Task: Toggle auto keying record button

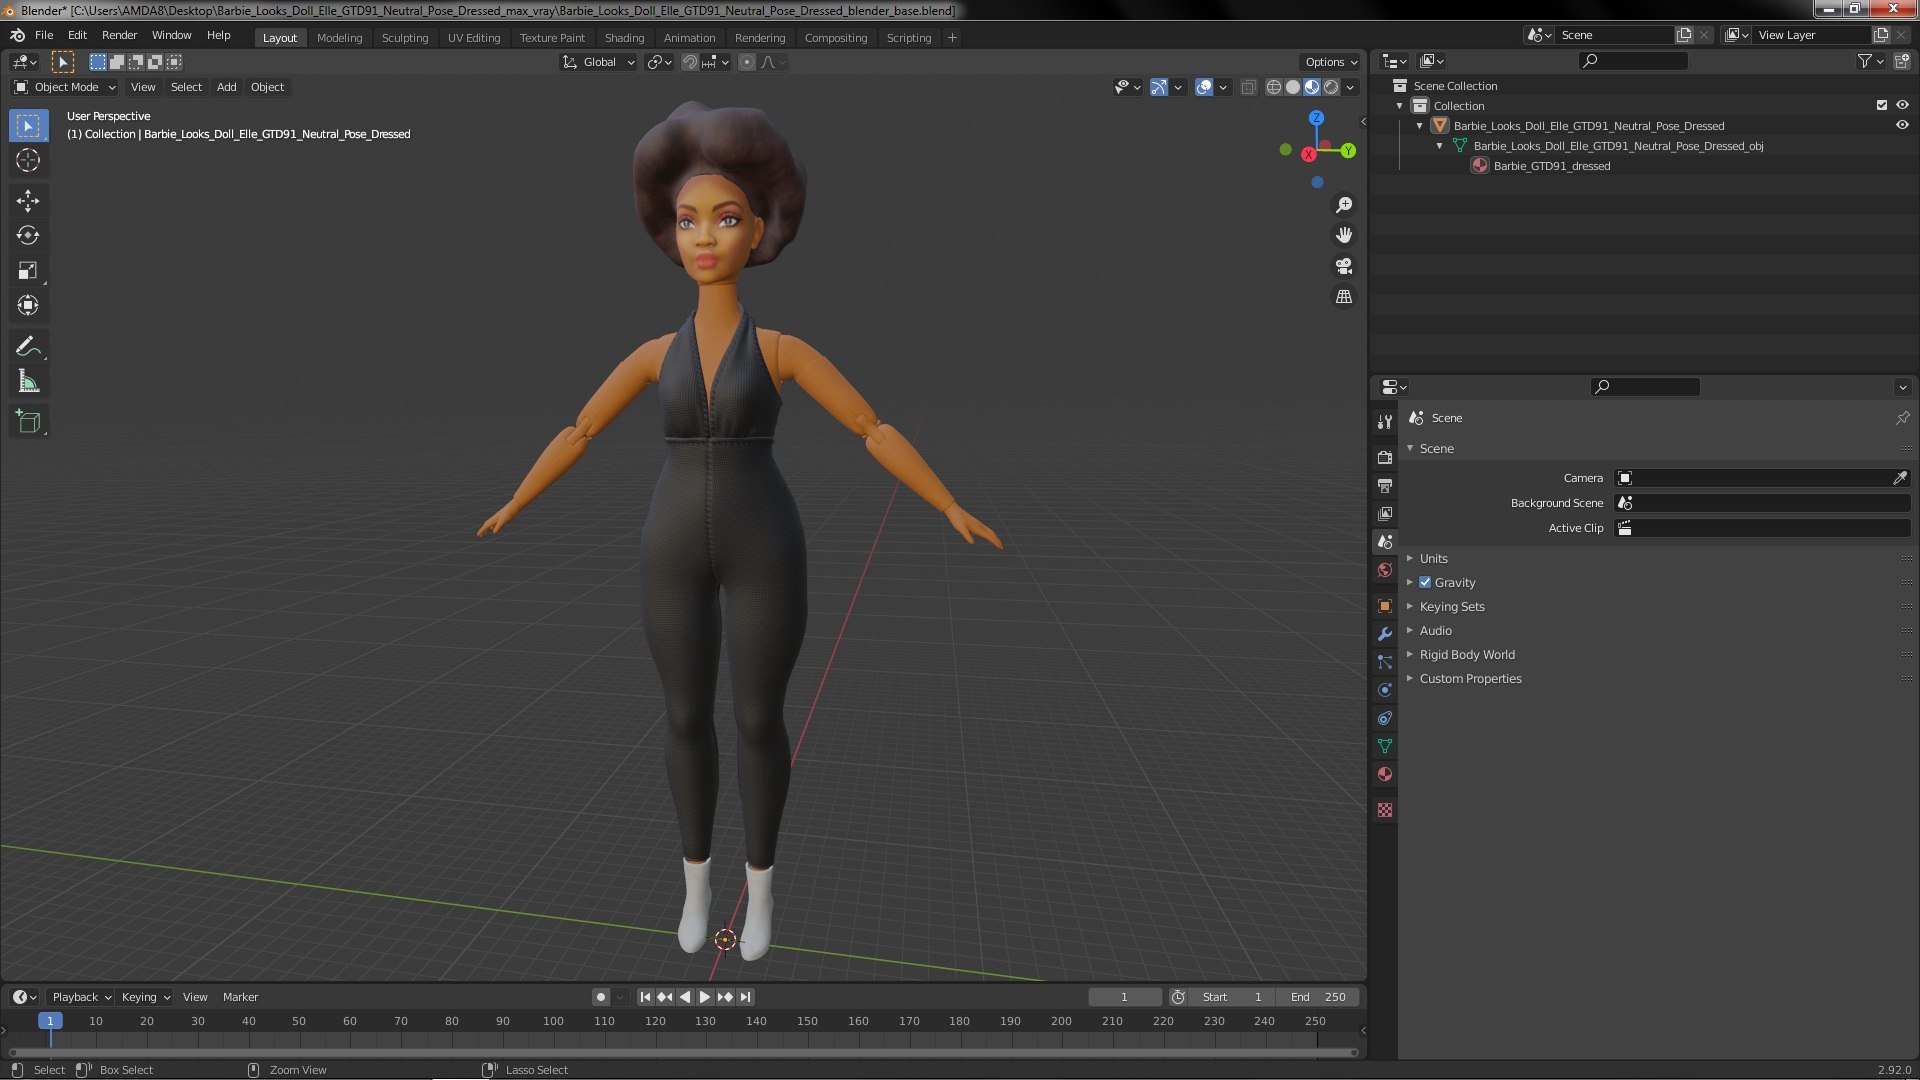Action: pos(600,997)
